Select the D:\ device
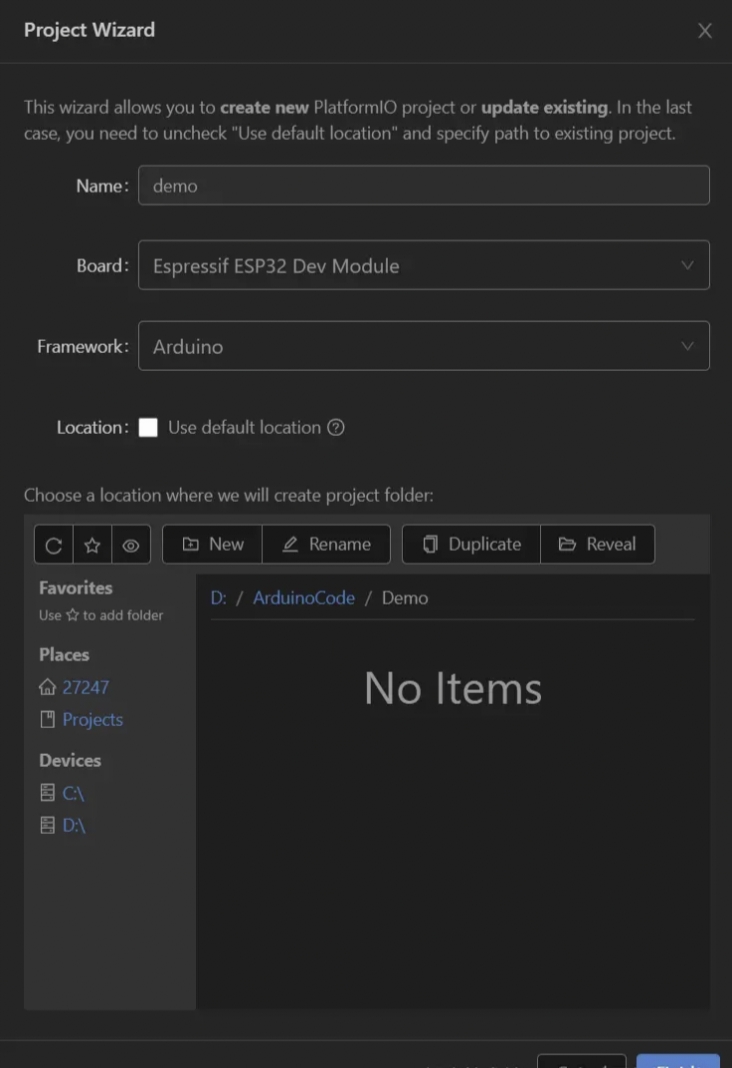Screen dimensions: 732x1068 pyautogui.click(x=74, y=826)
